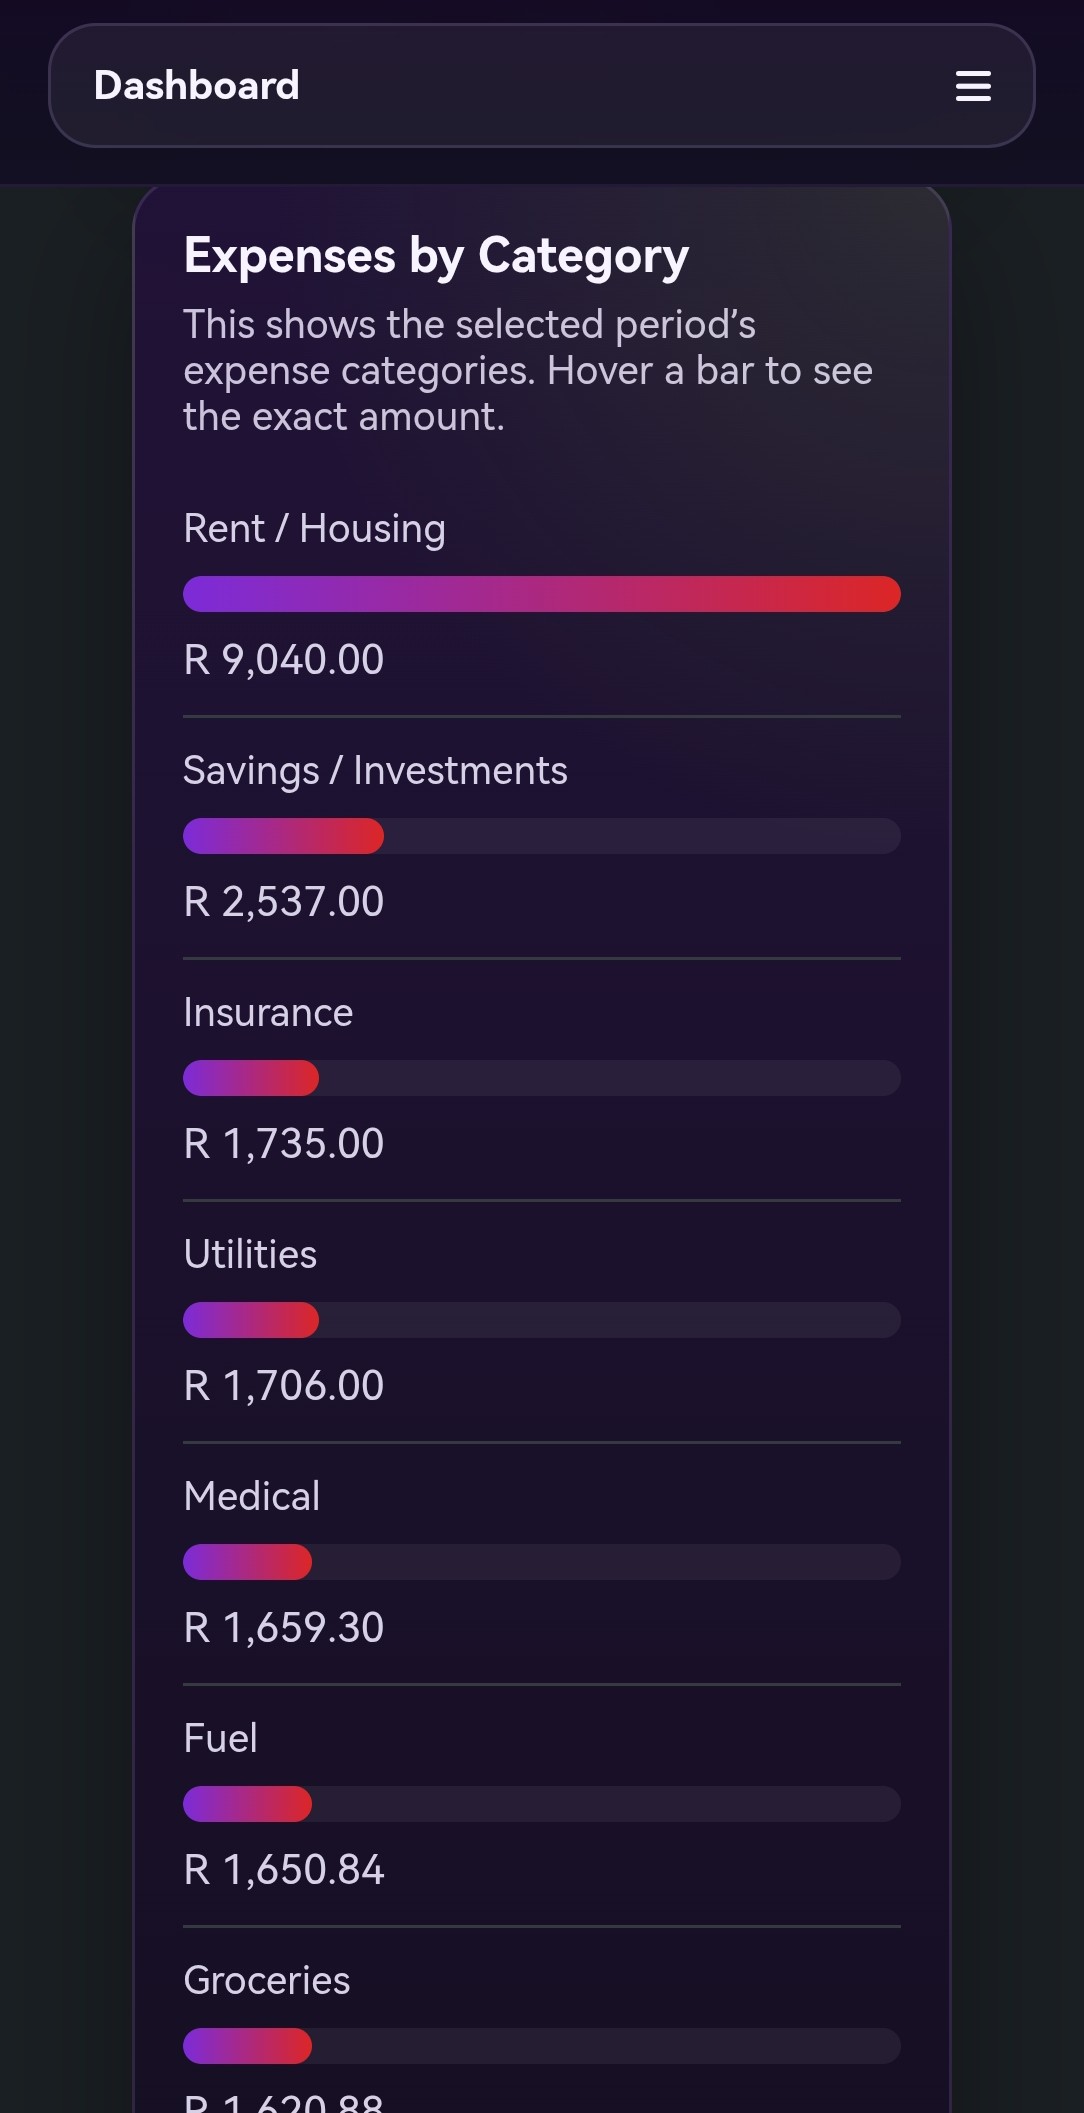1084x2113 pixels.
Task: Click the Medical category progress bar
Action: point(540,1562)
